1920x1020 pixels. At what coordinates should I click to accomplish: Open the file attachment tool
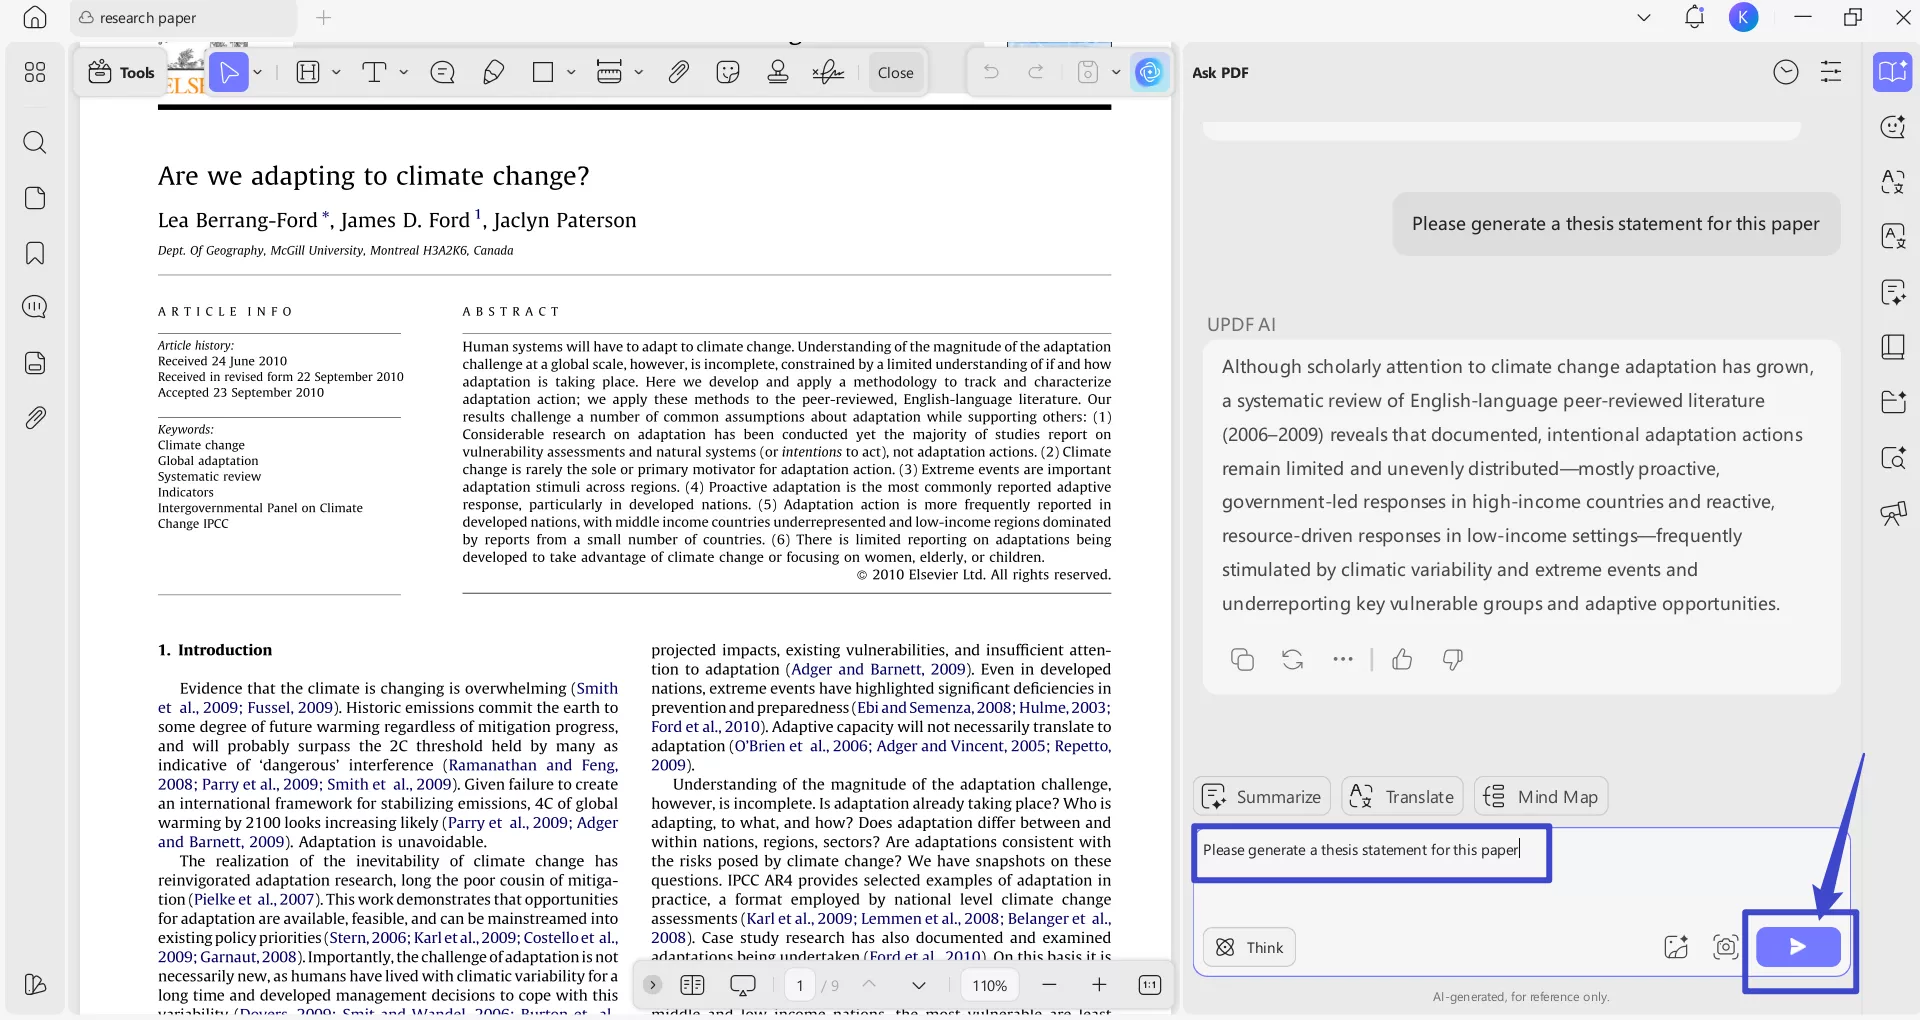point(679,72)
